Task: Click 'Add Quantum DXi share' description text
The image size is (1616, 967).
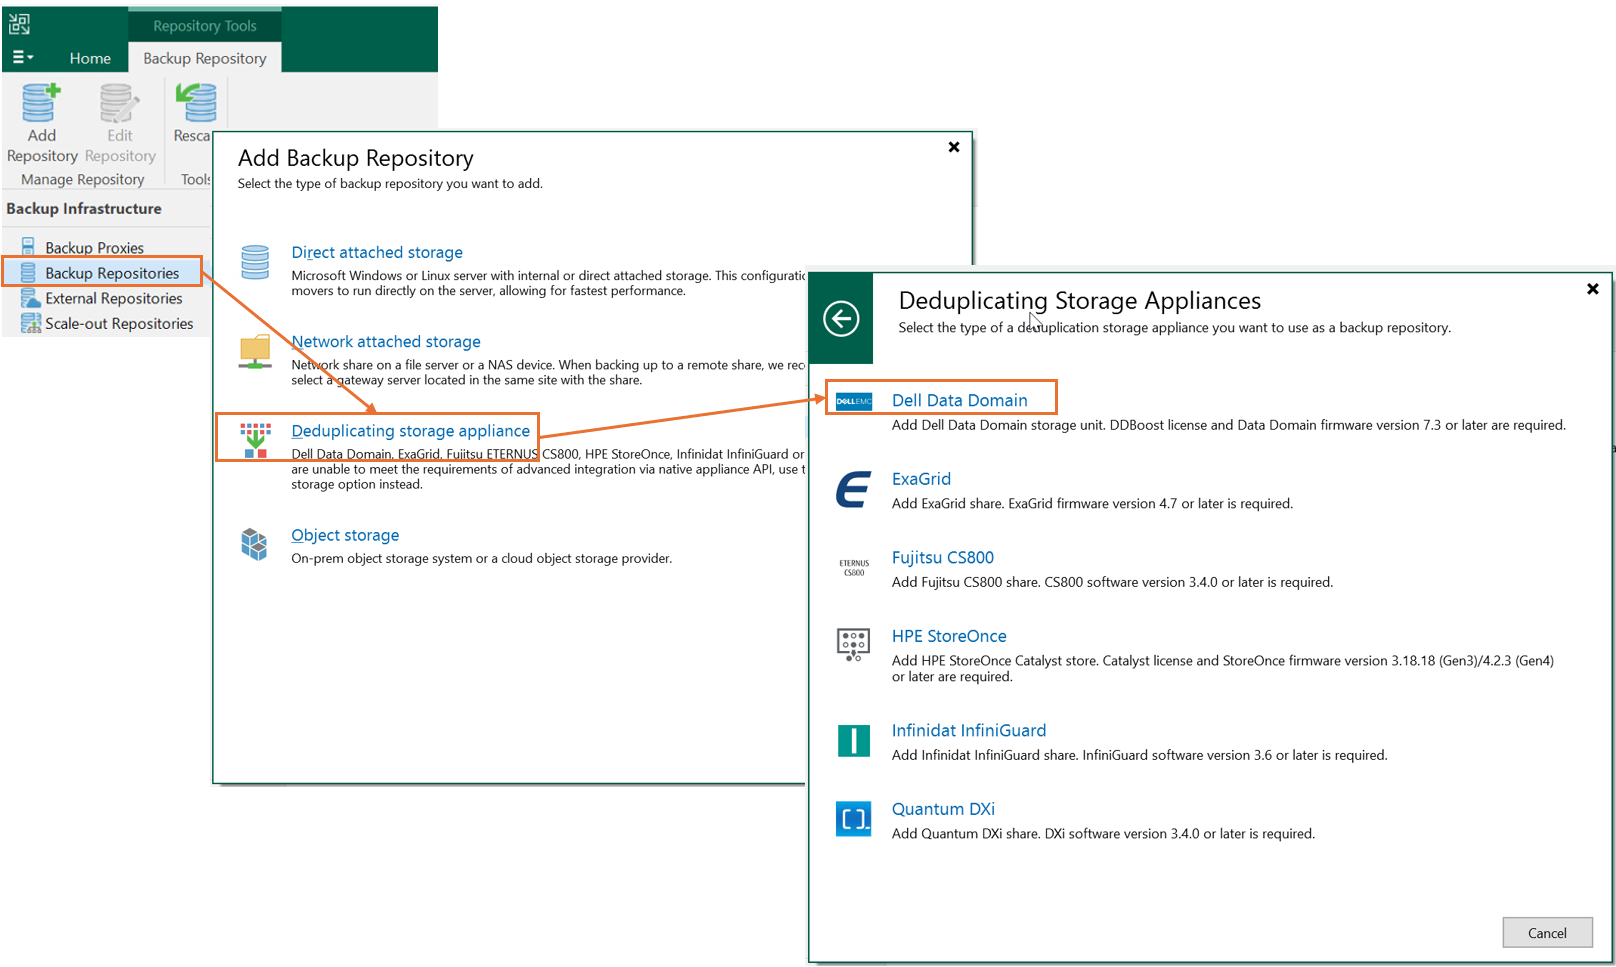Action: 1103,833
